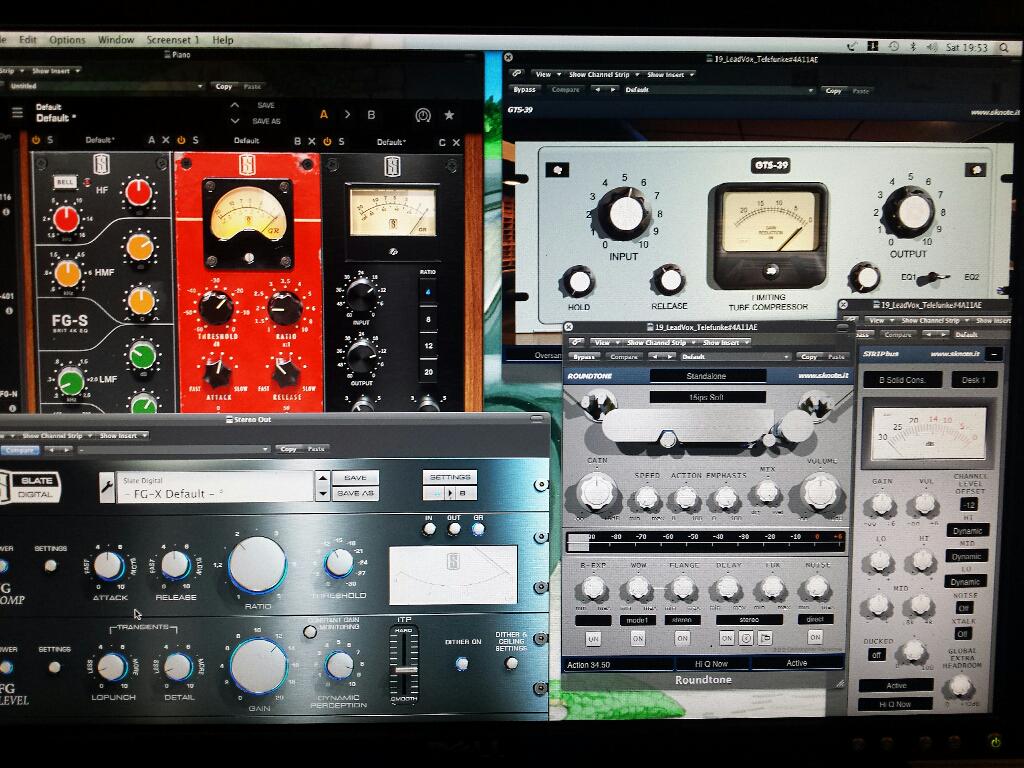The image size is (1024, 768).
Task: Open the STRIPbus B Solid Cons. selector
Action: coord(903,380)
